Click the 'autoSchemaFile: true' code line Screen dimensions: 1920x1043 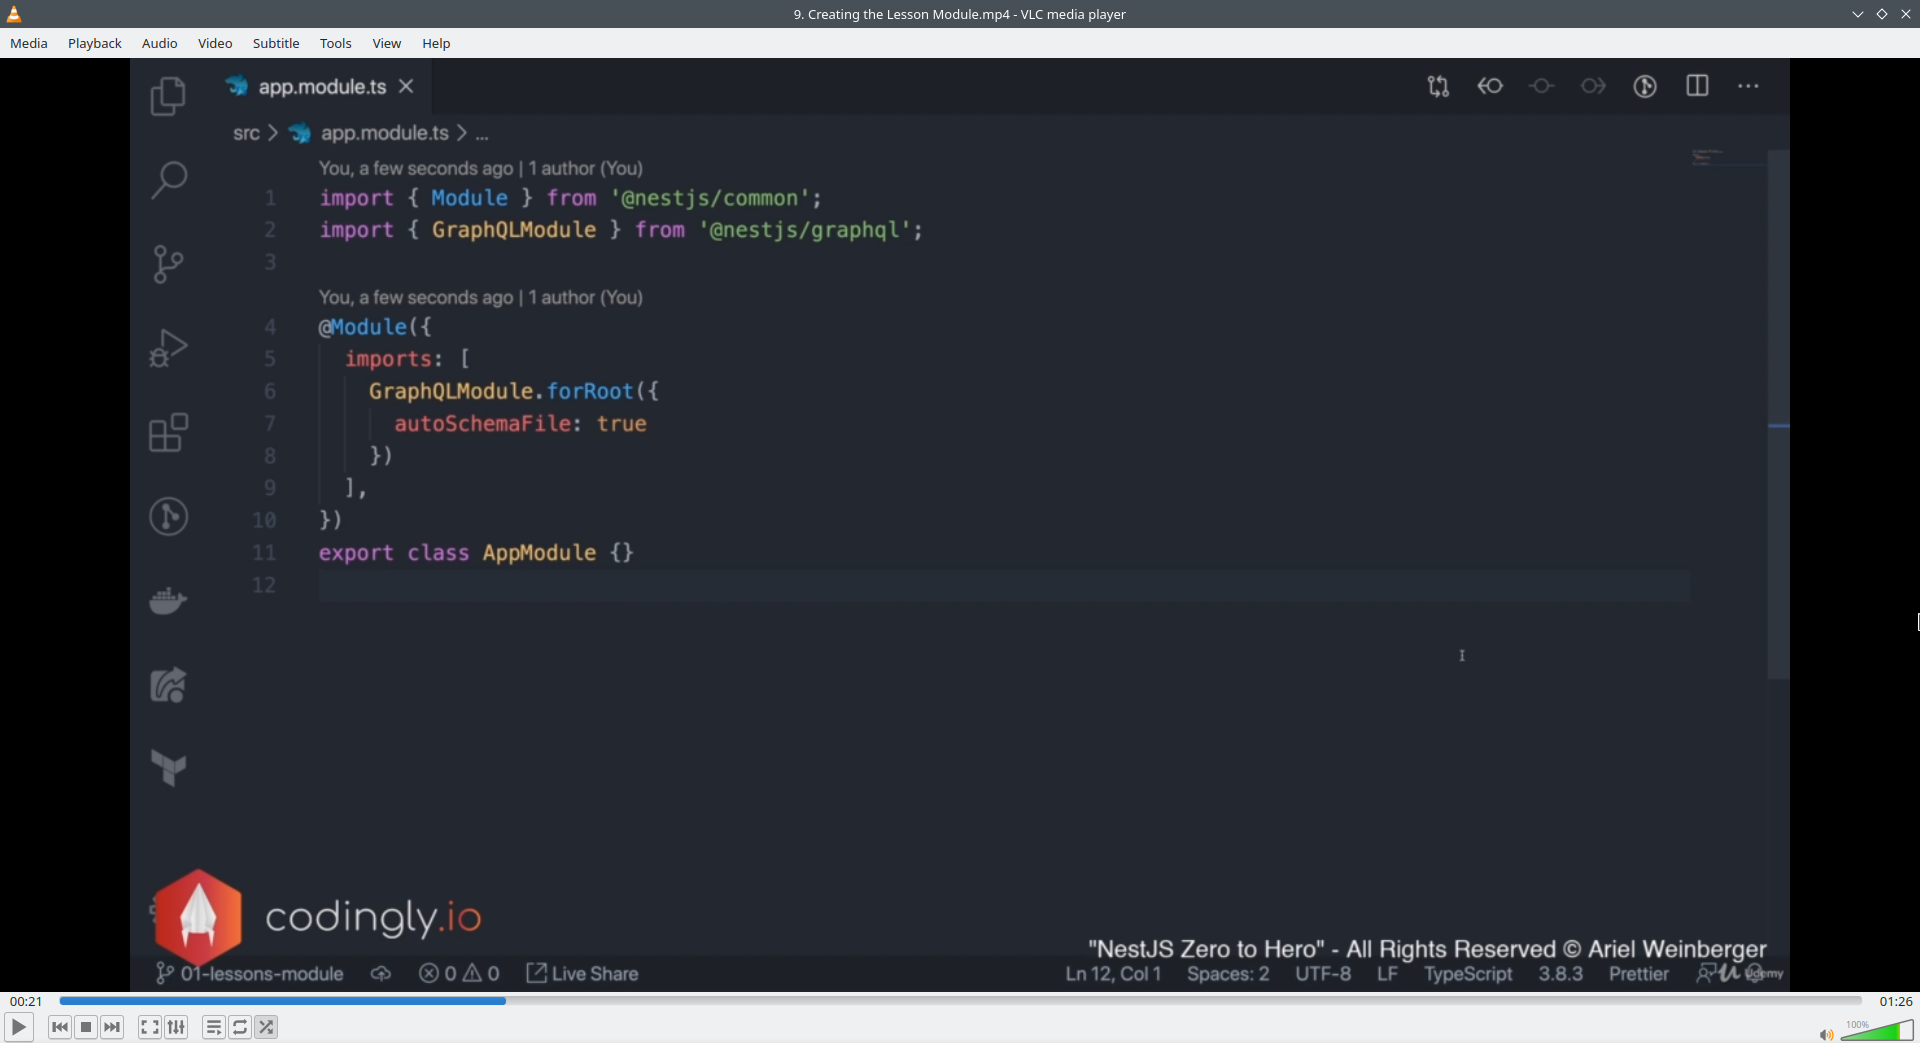click(520, 424)
